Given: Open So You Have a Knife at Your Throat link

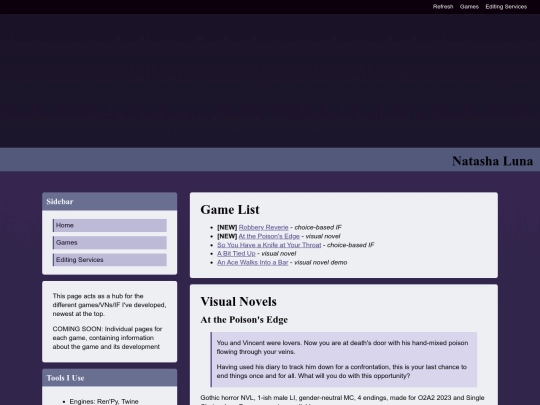Looking at the screenshot, I should [x=269, y=245].
